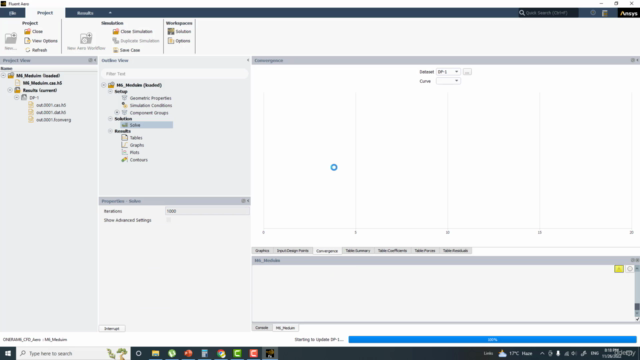The image size is (640, 360).
Task: Switch to the Results ribbon tab
Action: click(85, 13)
